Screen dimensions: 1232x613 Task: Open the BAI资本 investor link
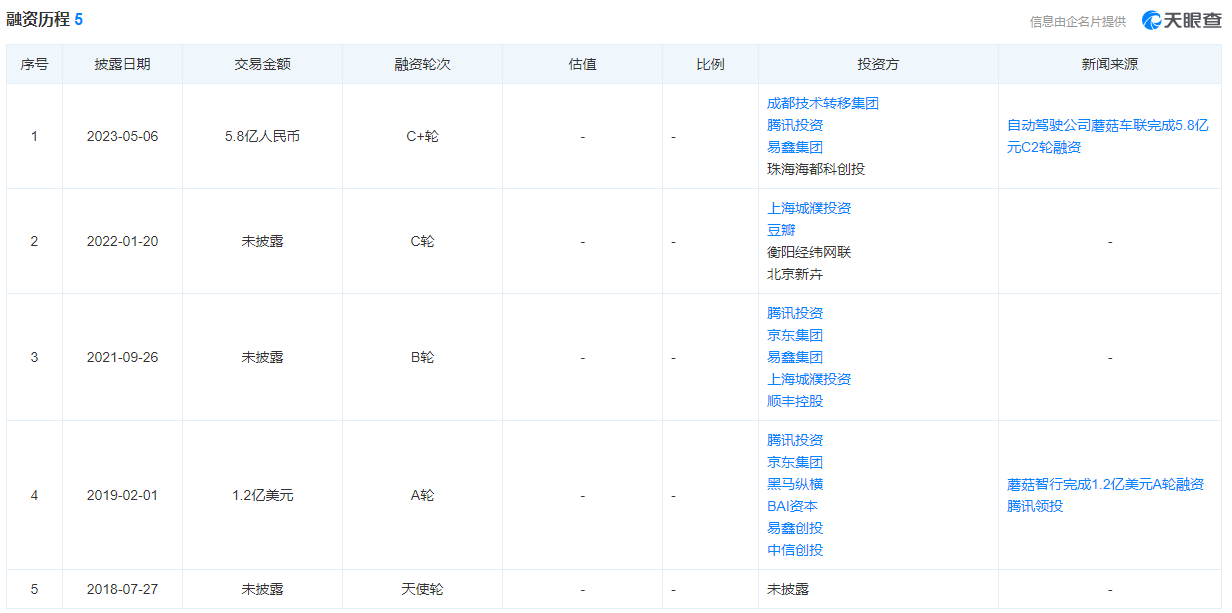792,506
